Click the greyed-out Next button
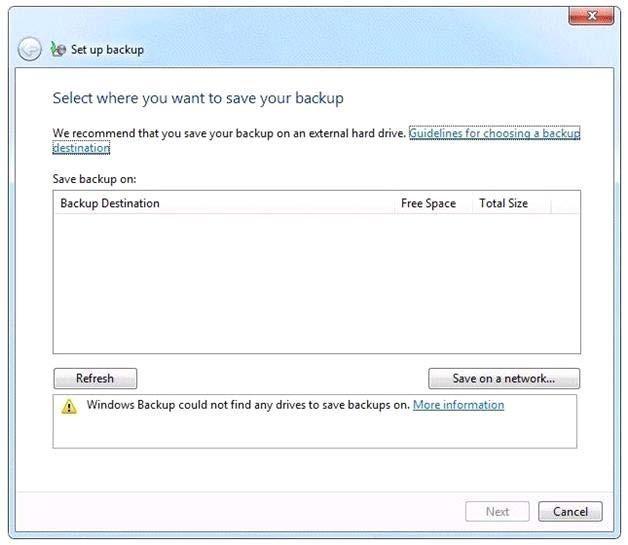Image resolution: width=628 pixels, height=545 pixels. pyautogui.click(x=497, y=511)
